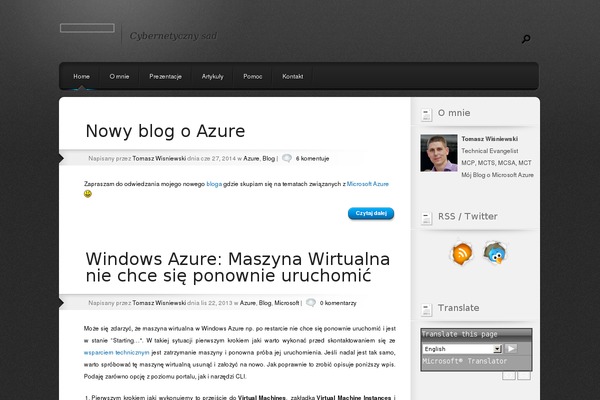The image size is (600, 400).
Task: Open the Twitter bird icon
Action: 495,253
